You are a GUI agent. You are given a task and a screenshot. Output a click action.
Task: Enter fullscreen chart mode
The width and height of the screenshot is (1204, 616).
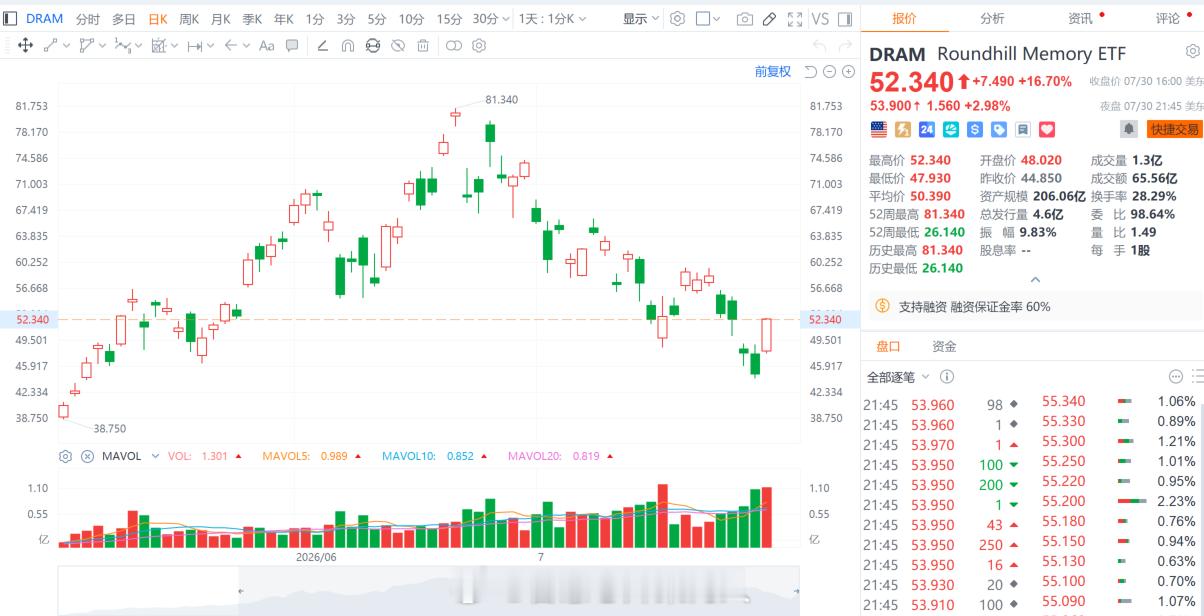(x=795, y=19)
